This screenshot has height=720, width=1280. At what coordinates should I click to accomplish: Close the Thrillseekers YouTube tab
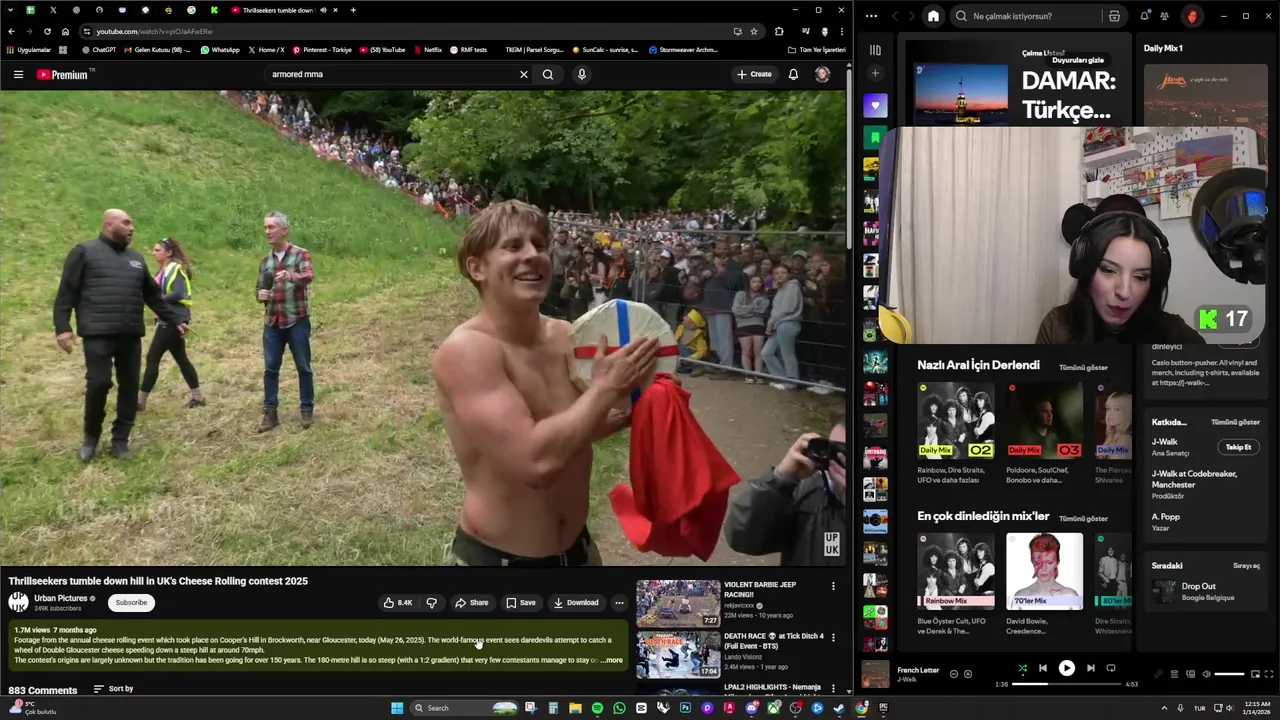tap(335, 10)
